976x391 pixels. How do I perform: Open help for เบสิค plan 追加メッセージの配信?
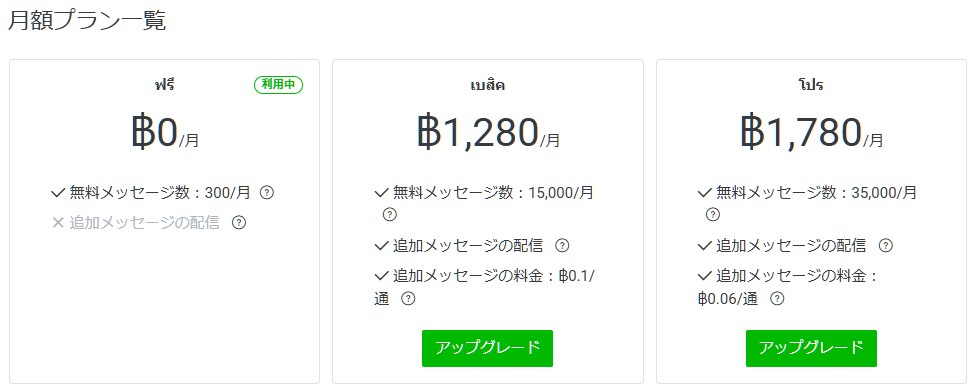[562, 245]
